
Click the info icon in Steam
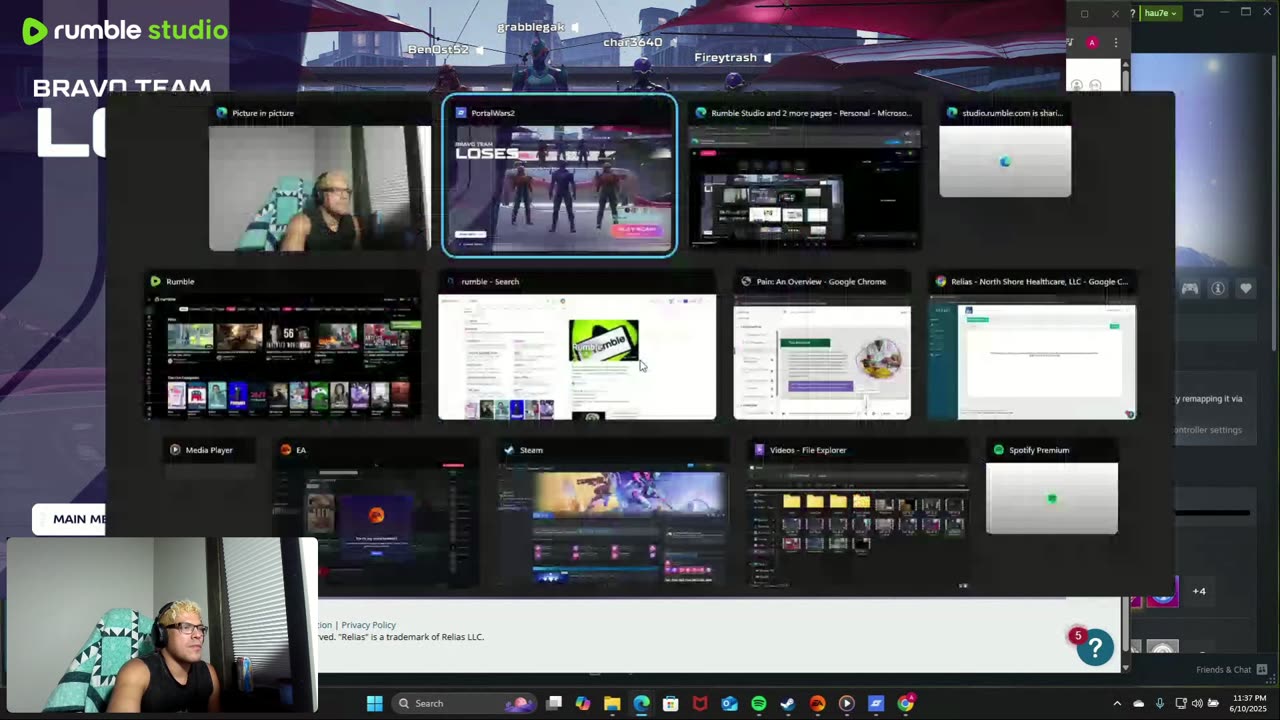coord(1218,289)
